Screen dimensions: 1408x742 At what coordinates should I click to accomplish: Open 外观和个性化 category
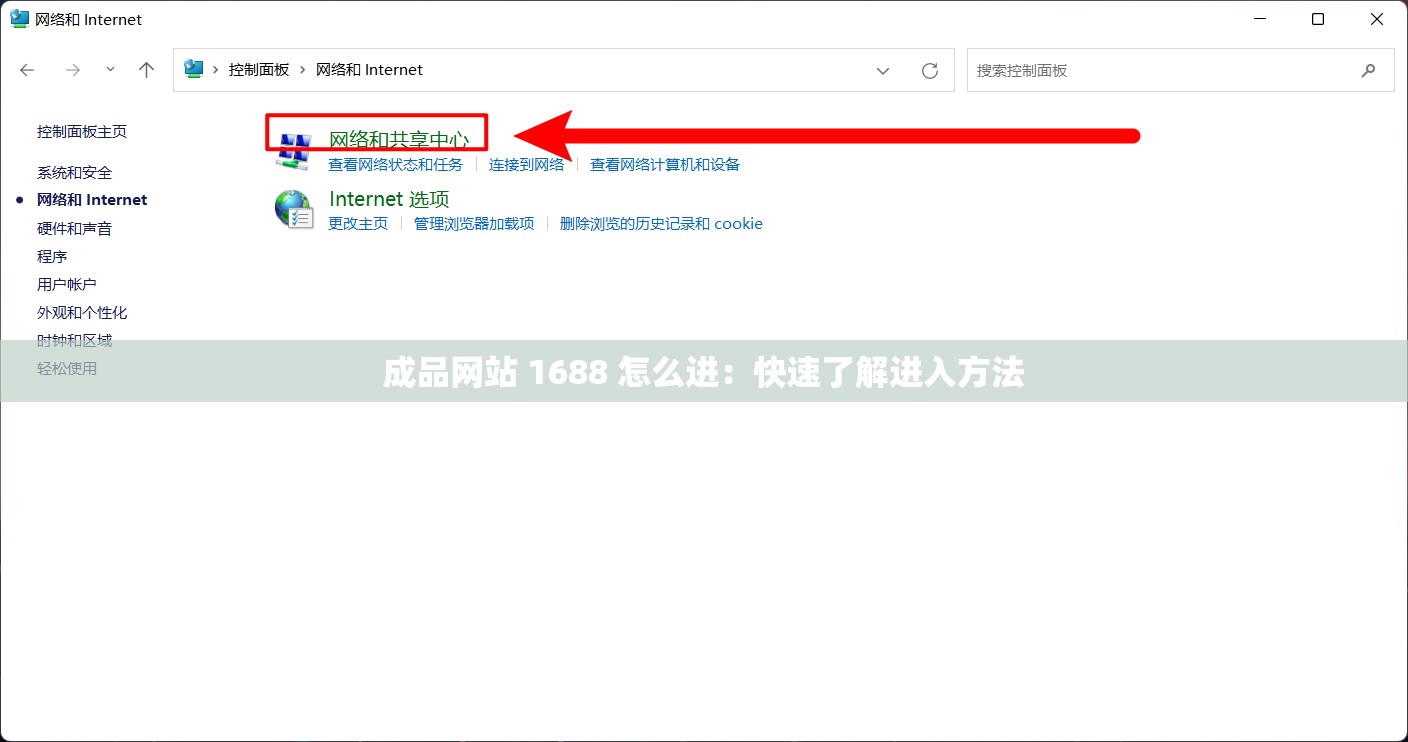(x=82, y=313)
